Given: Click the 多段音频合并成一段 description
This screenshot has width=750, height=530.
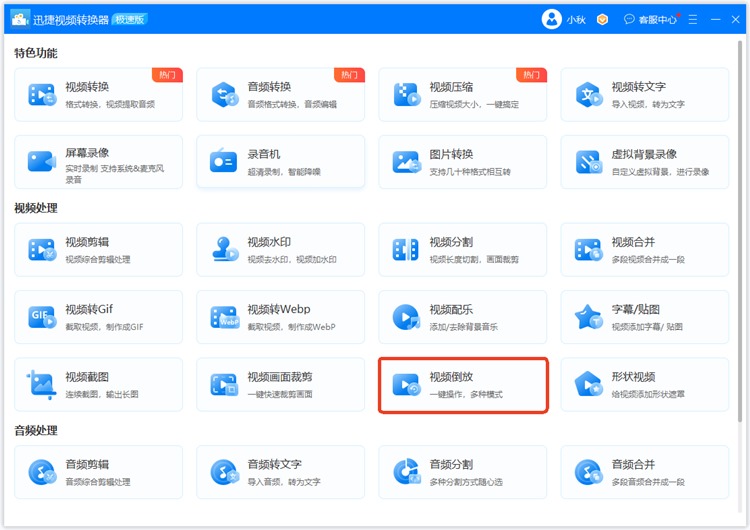Looking at the screenshot, I should click(648, 482).
